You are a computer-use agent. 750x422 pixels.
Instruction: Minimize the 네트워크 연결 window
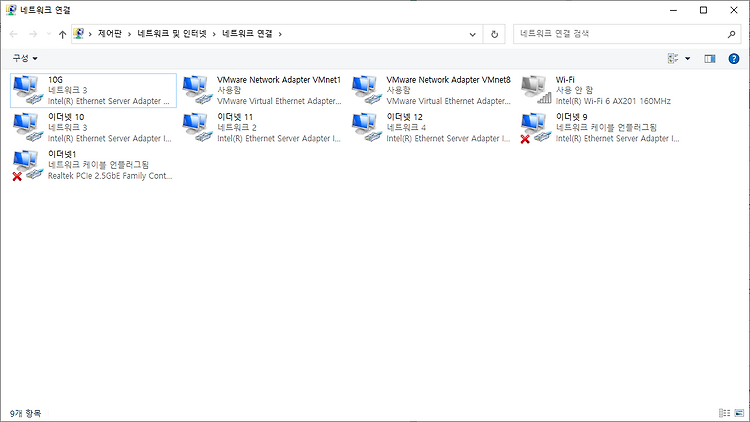pos(673,10)
